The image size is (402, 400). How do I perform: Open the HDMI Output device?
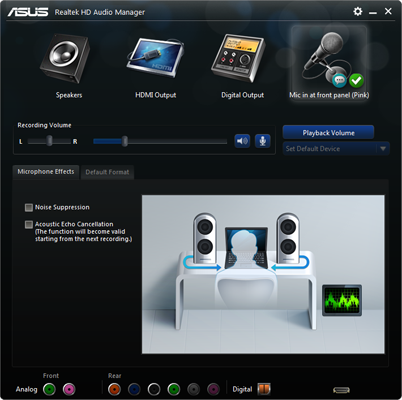(155, 58)
